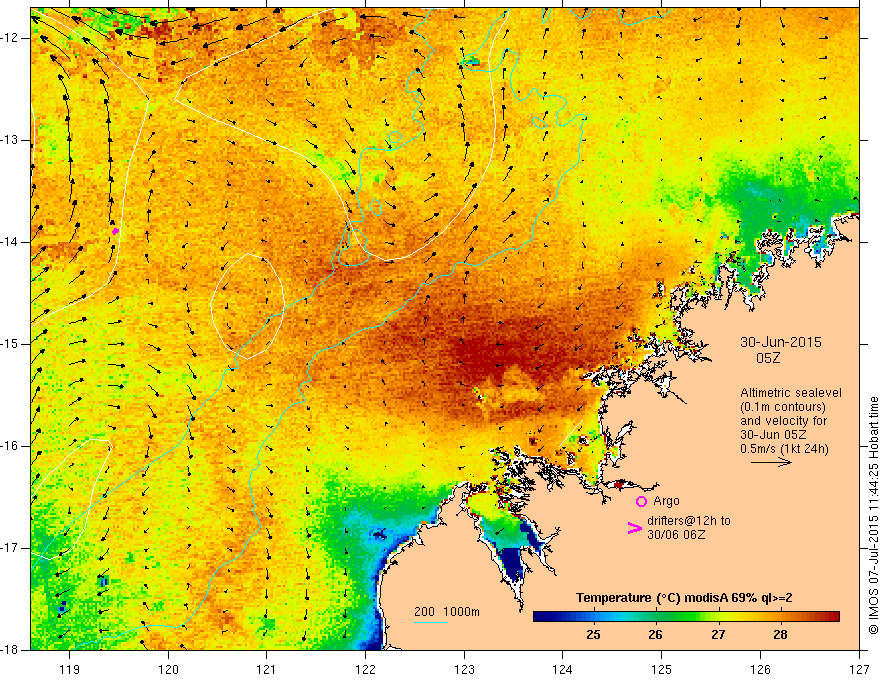Click the magenta drifters arrowhead legend icon
Image resolution: width=880 pixels, height=680 pixels.
634,528
